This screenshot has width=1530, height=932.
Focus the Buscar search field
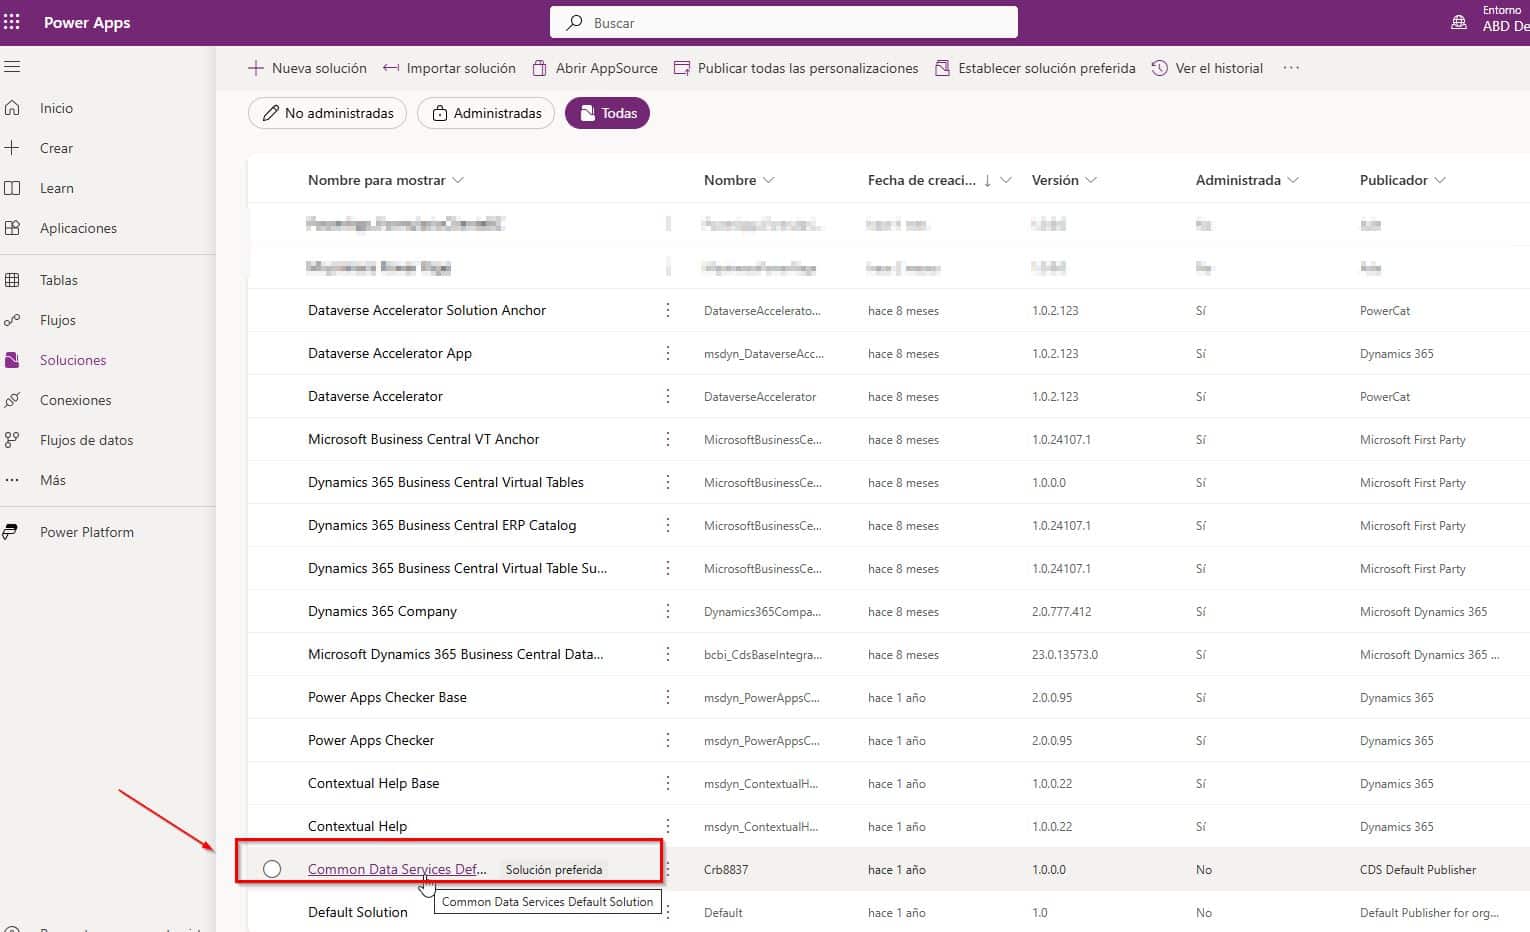(784, 22)
